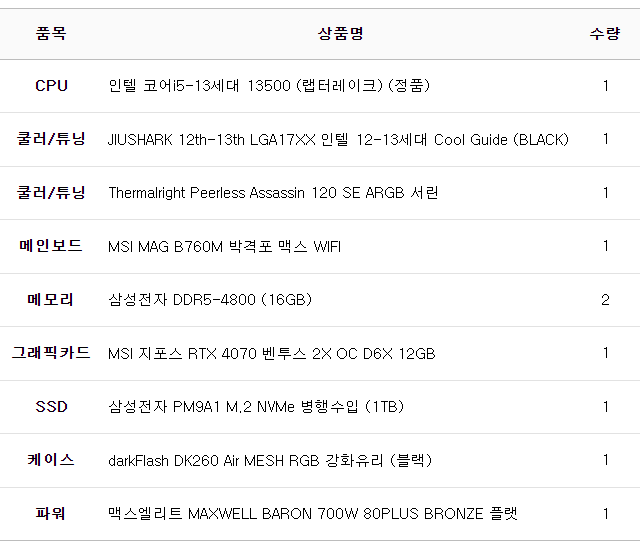Select the 그래픽카드 category label
The image size is (640, 551).
pyautogui.click(x=51, y=353)
